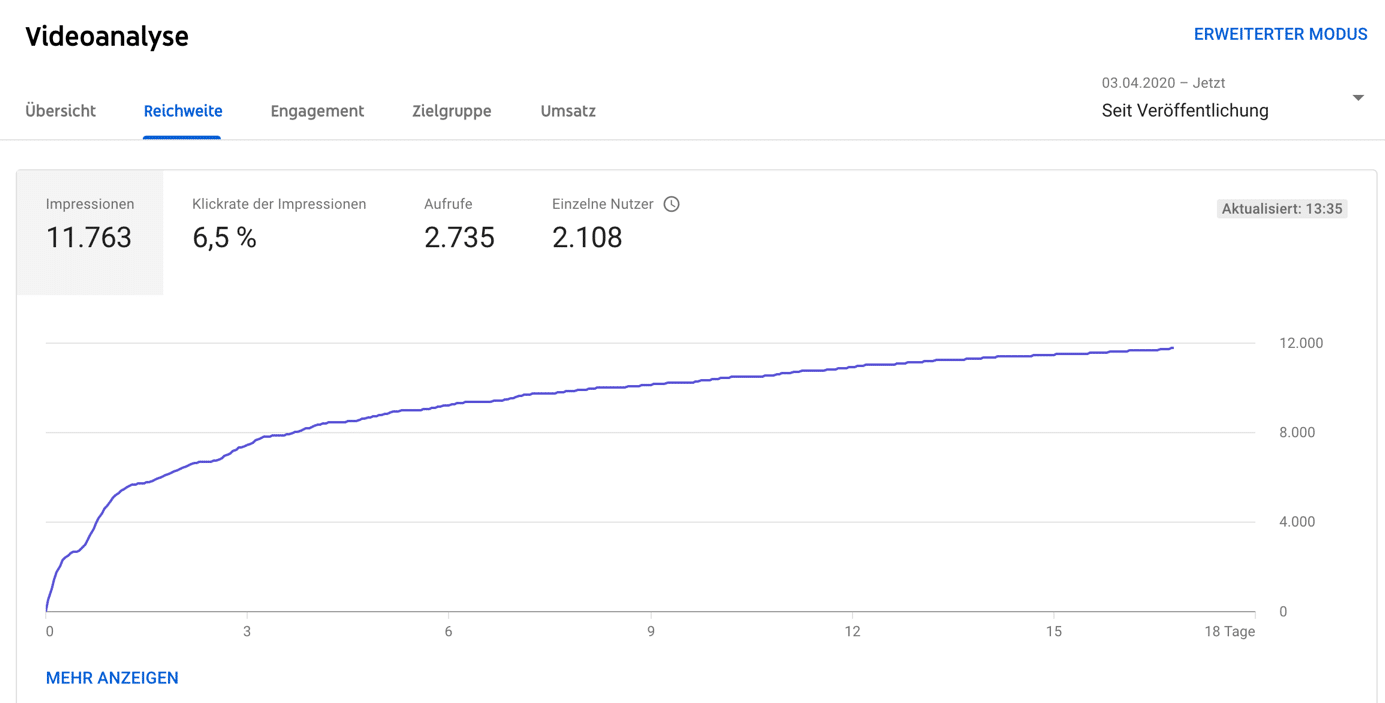The height and width of the screenshot is (703, 1385).
Task: Click the 6 day x-axis label
Action: click(x=449, y=632)
